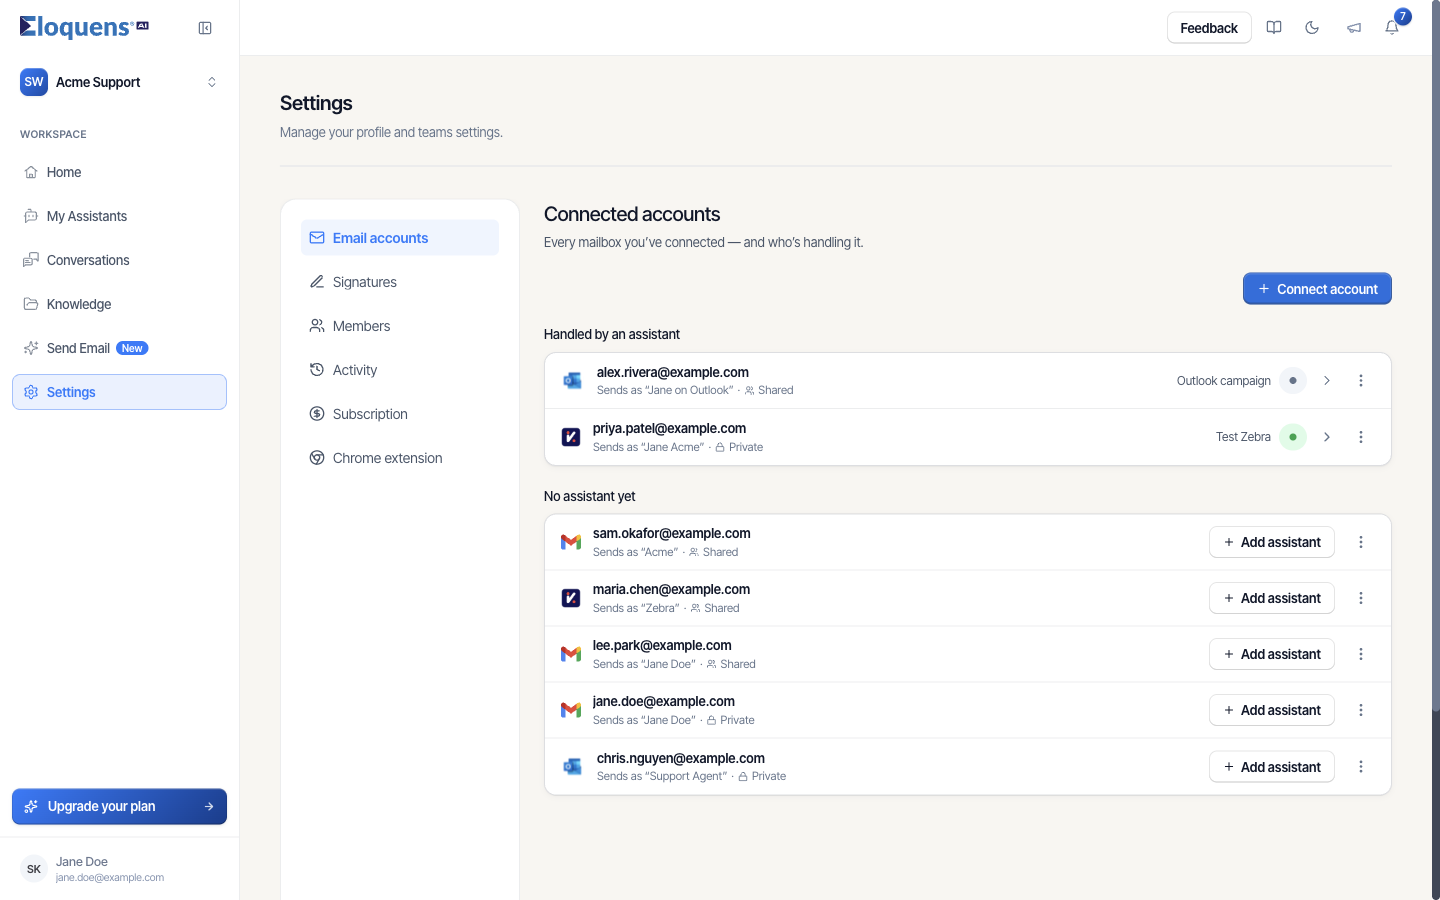
Task: Click the Eloquens AI logo
Action: (x=84, y=27)
